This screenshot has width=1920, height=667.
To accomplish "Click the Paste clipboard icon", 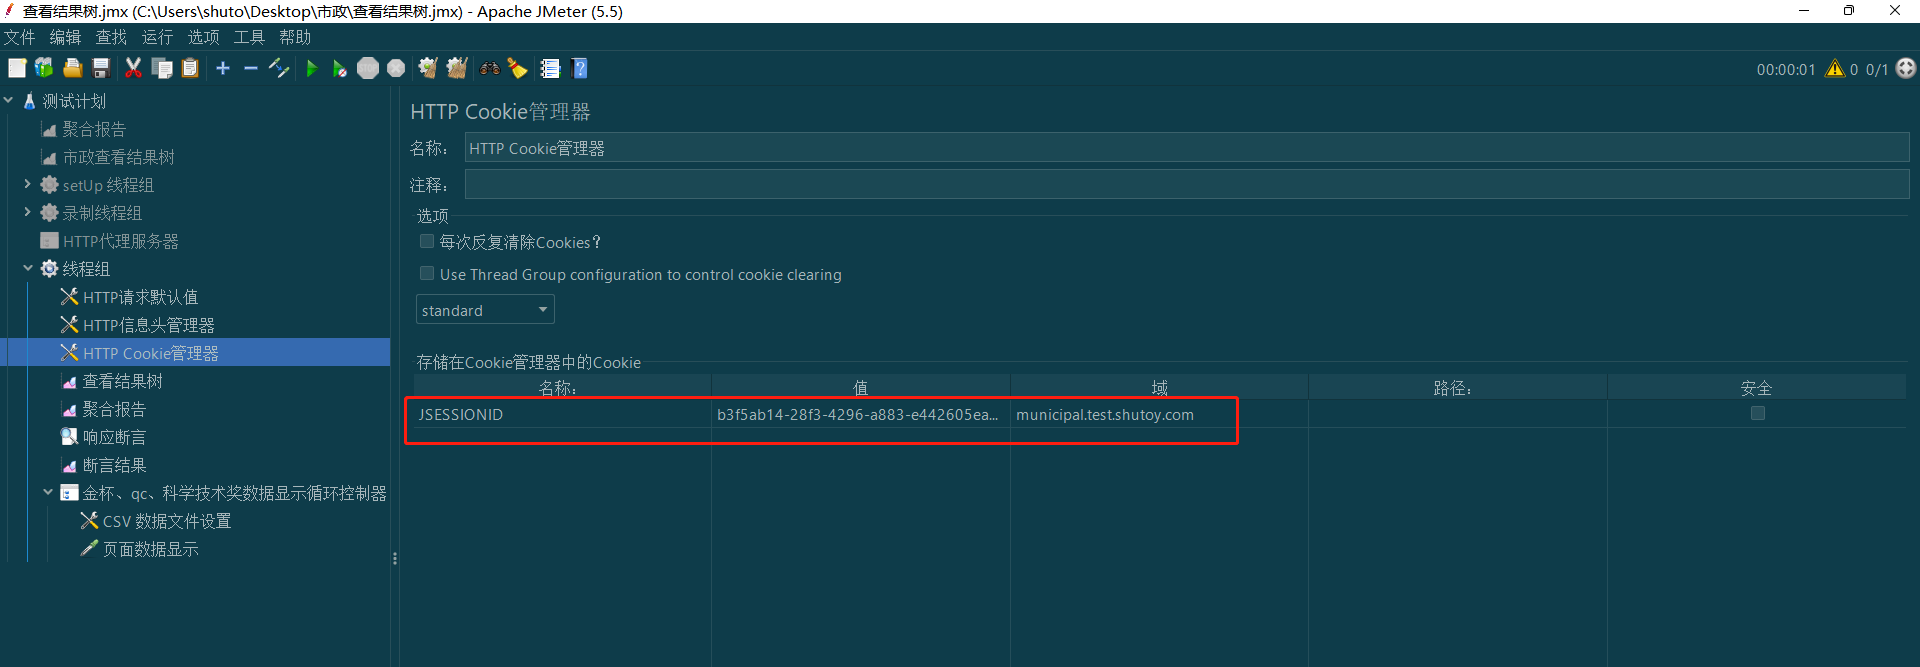I will coord(190,68).
